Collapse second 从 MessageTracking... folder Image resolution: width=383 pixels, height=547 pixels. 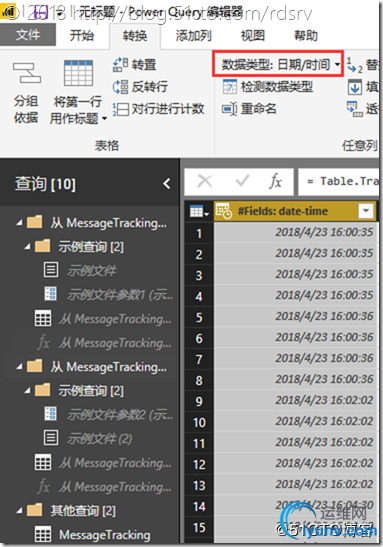click(x=20, y=366)
